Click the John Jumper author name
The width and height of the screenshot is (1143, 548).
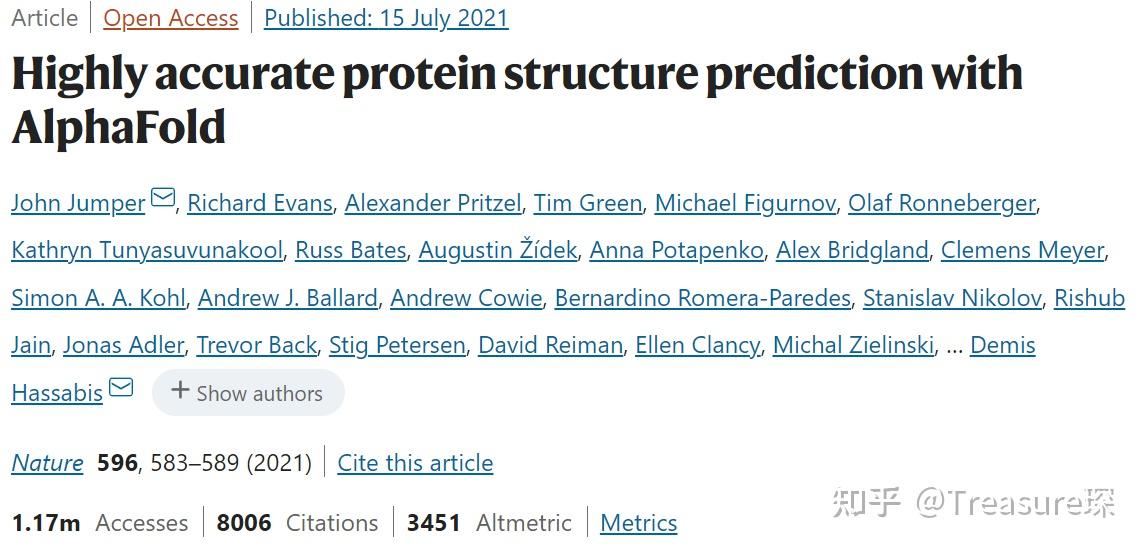point(78,203)
